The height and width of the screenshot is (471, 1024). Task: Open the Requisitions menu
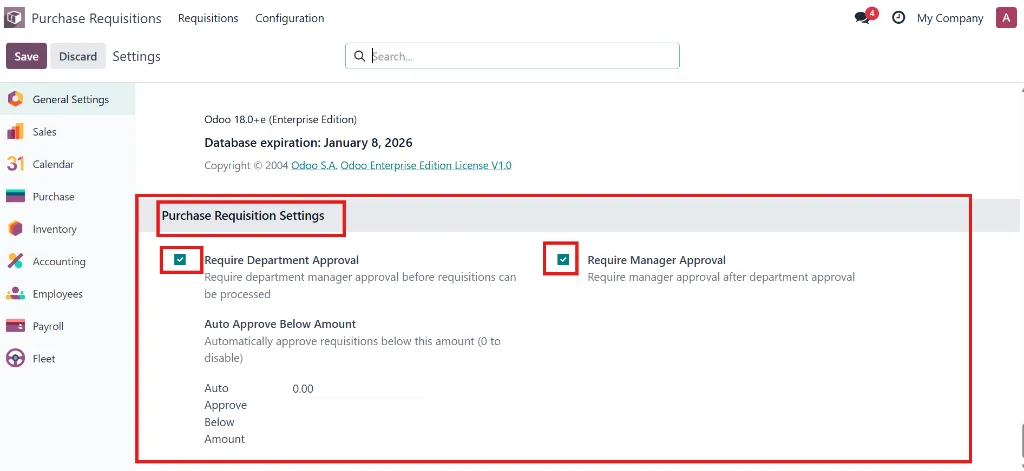pos(208,18)
